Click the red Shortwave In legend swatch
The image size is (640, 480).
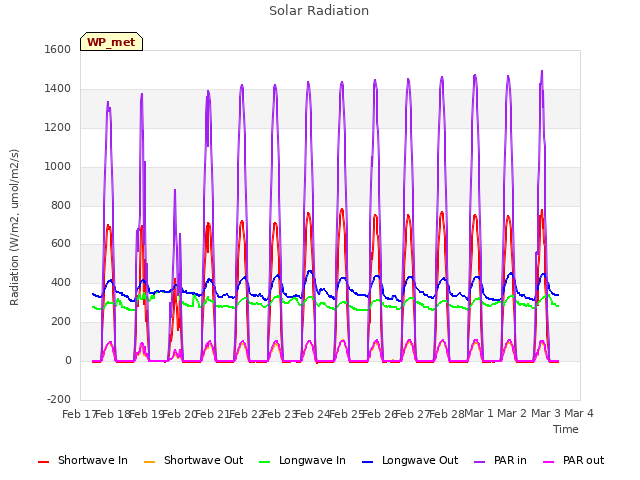[x=43, y=462]
